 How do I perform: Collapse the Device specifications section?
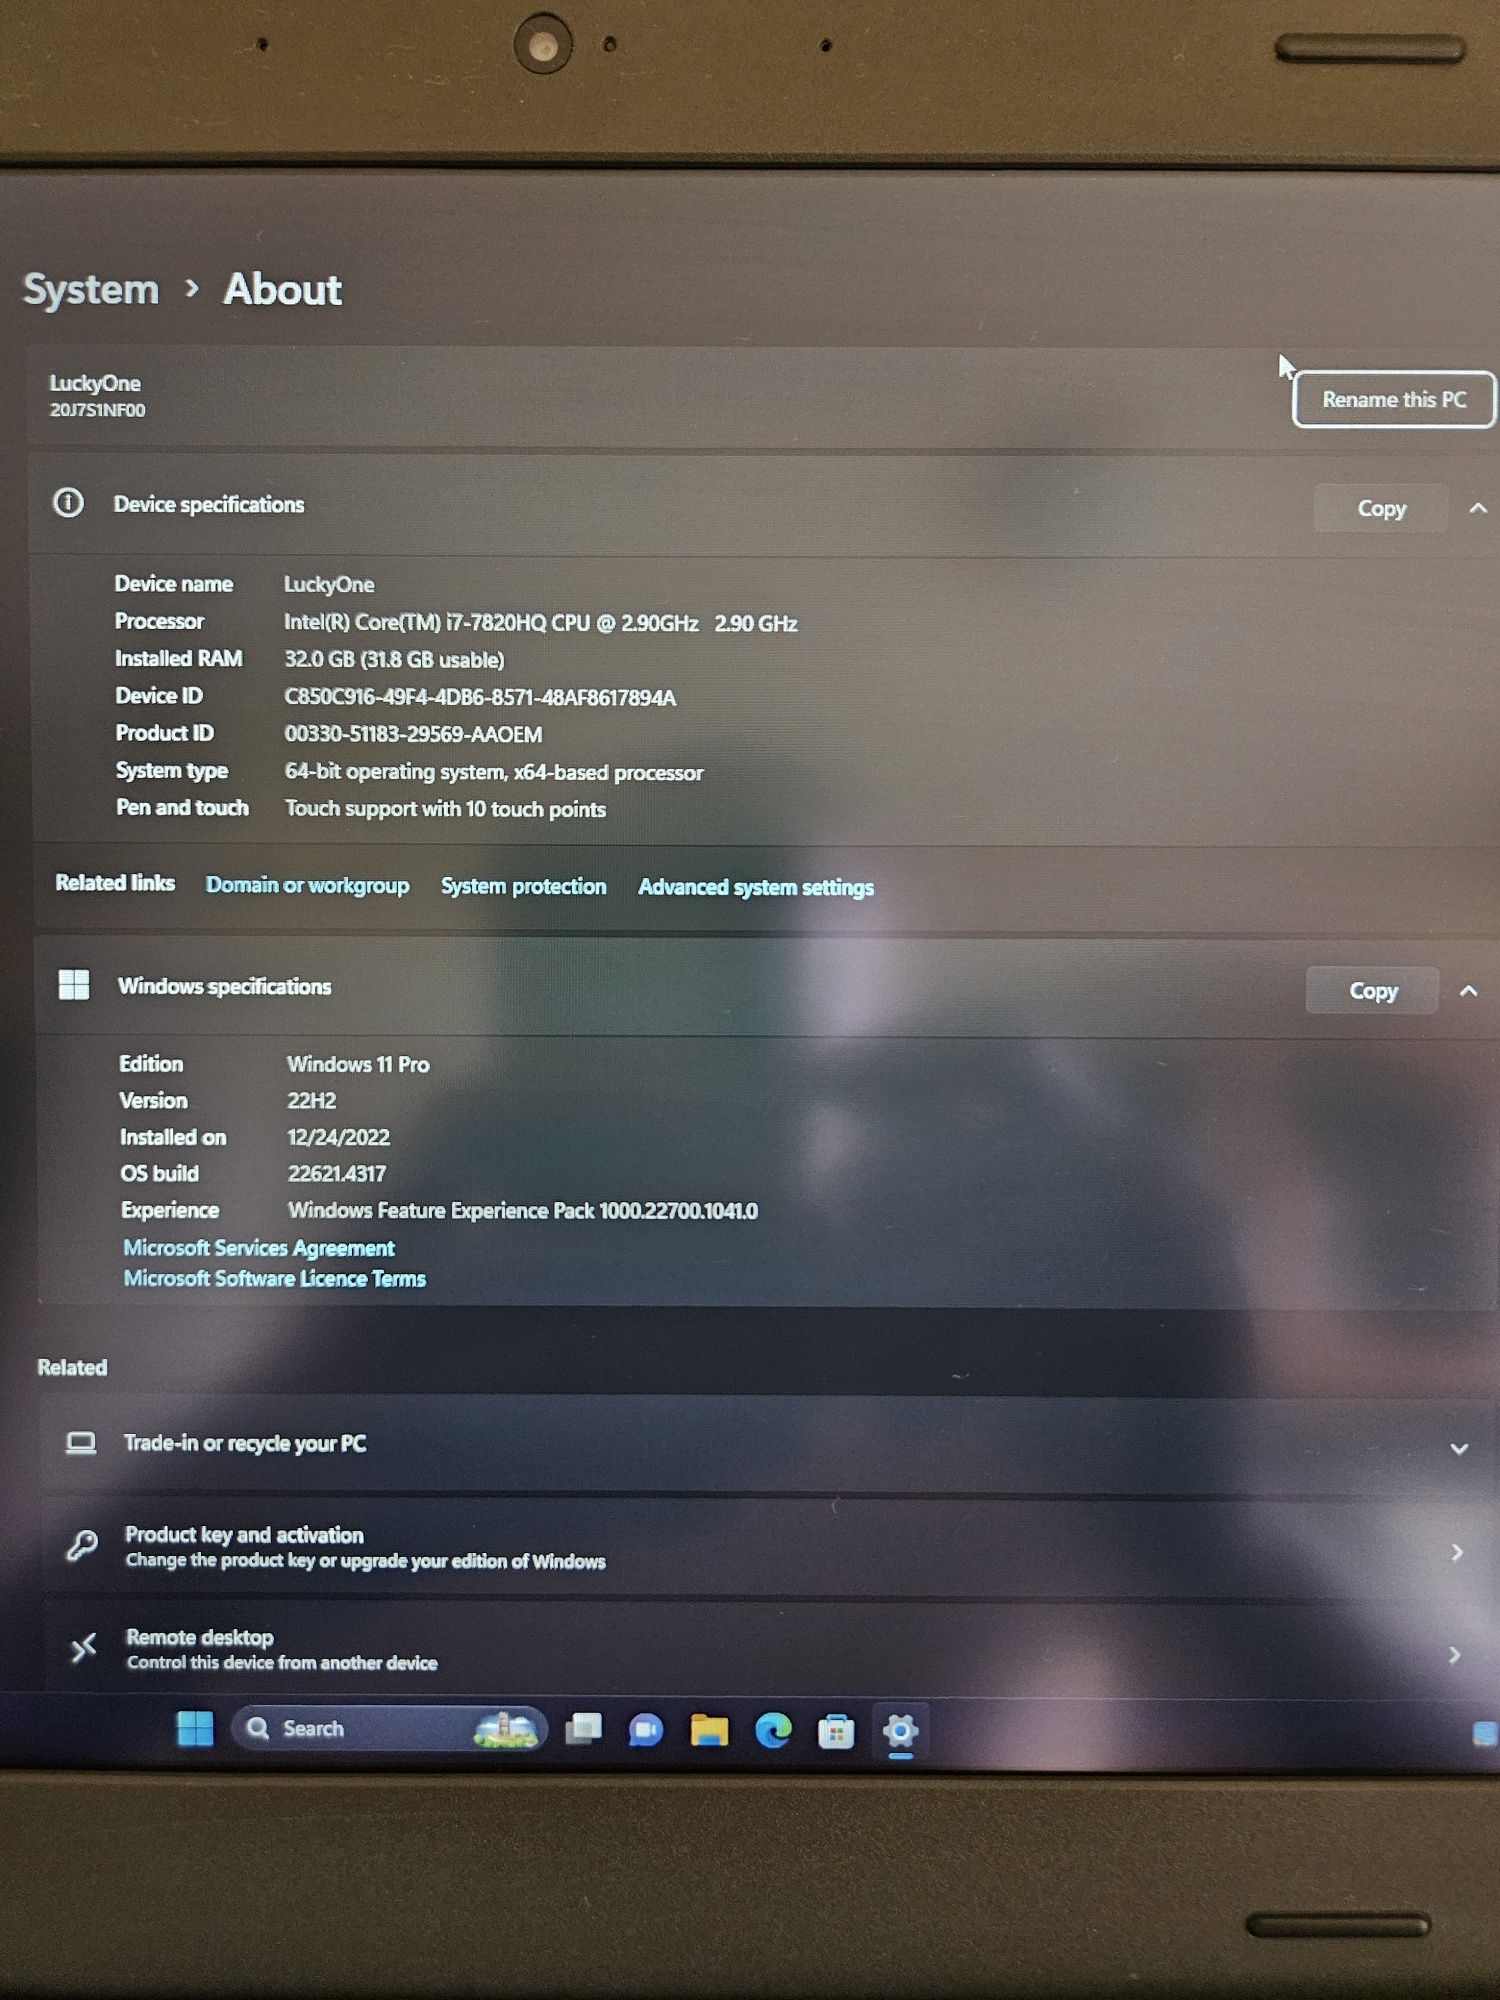click(1478, 508)
